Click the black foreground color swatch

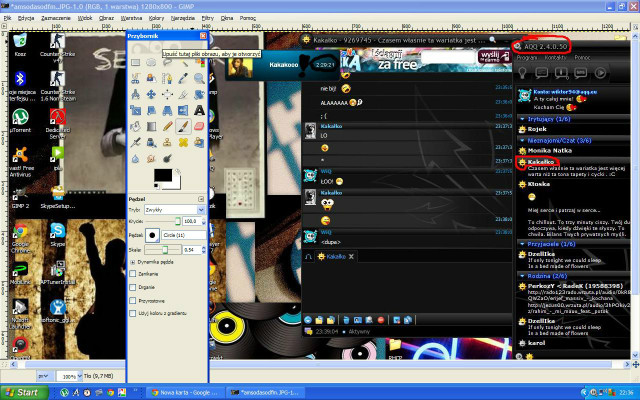(x=163, y=176)
